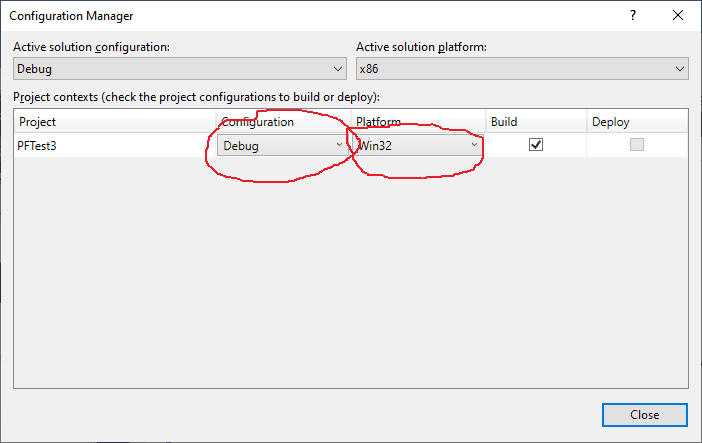Select the Deploy column header

point(610,122)
